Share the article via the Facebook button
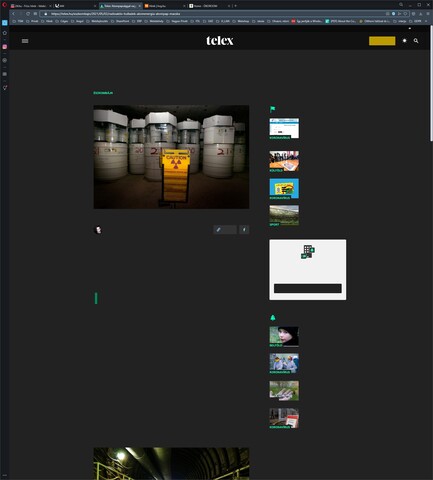Image resolution: width=433 pixels, height=480 pixels. click(244, 230)
